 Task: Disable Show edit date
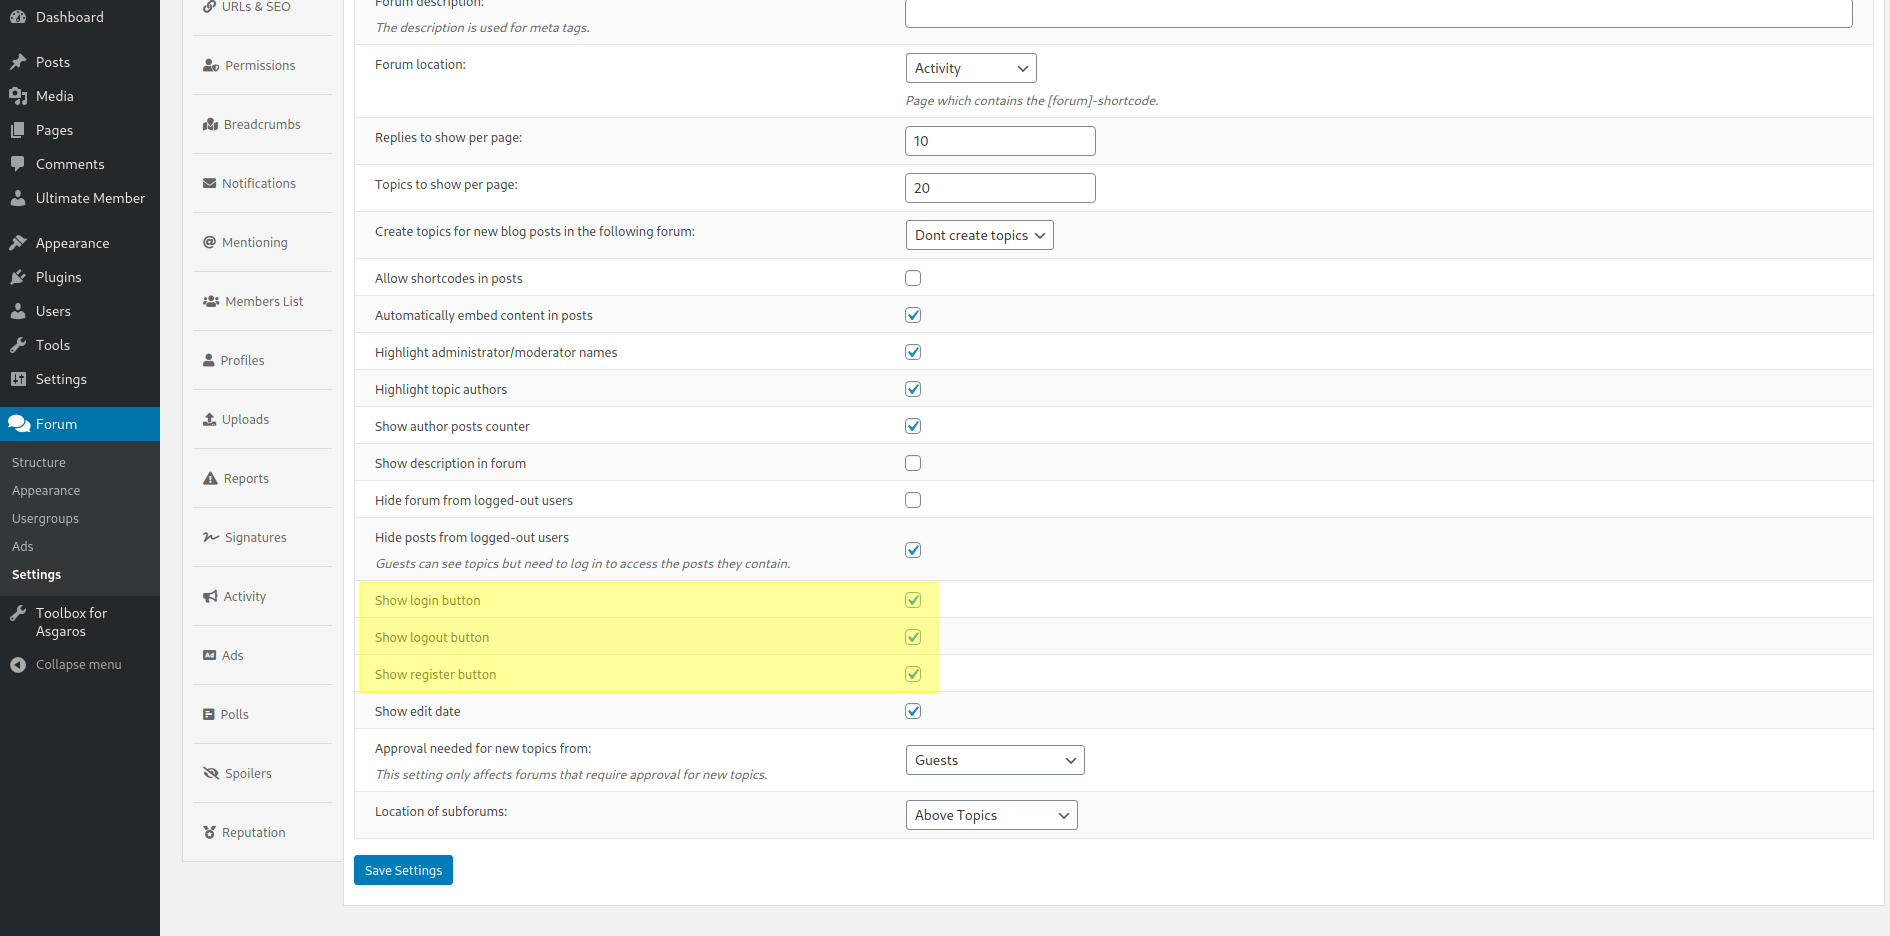pos(912,710)
